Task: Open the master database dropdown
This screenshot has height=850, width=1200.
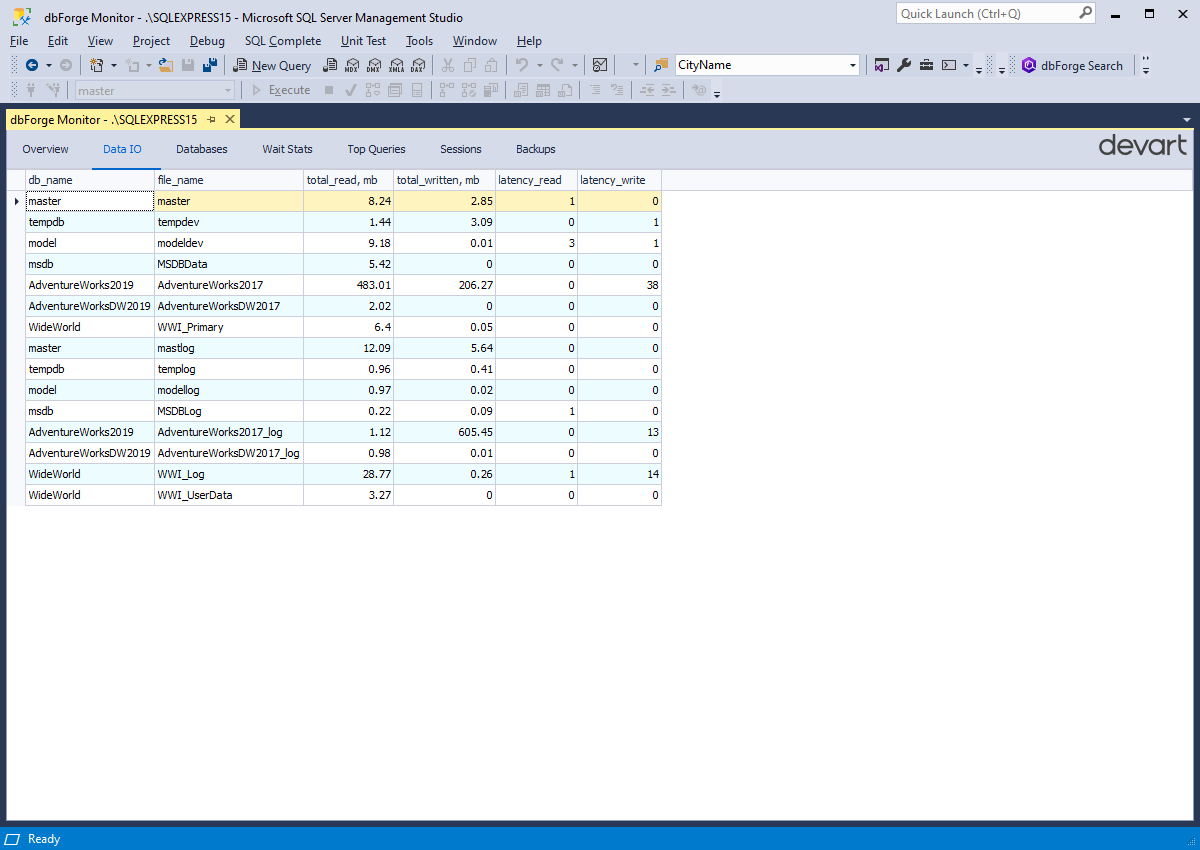Action: pyautogui.click(x=228, y=90)
